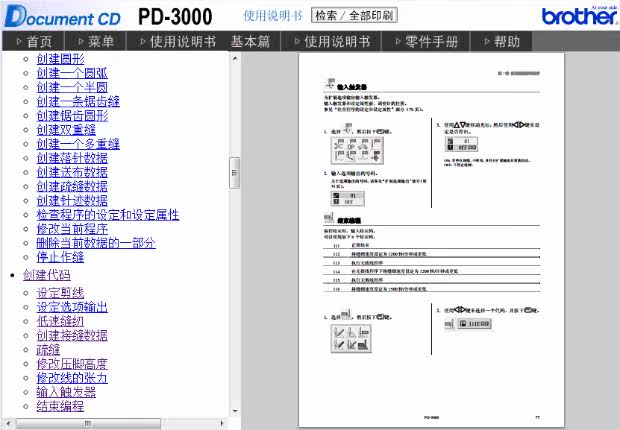Open the 疏缝 link
Viewport: 620px width, 430px height.
coord(49,350)
